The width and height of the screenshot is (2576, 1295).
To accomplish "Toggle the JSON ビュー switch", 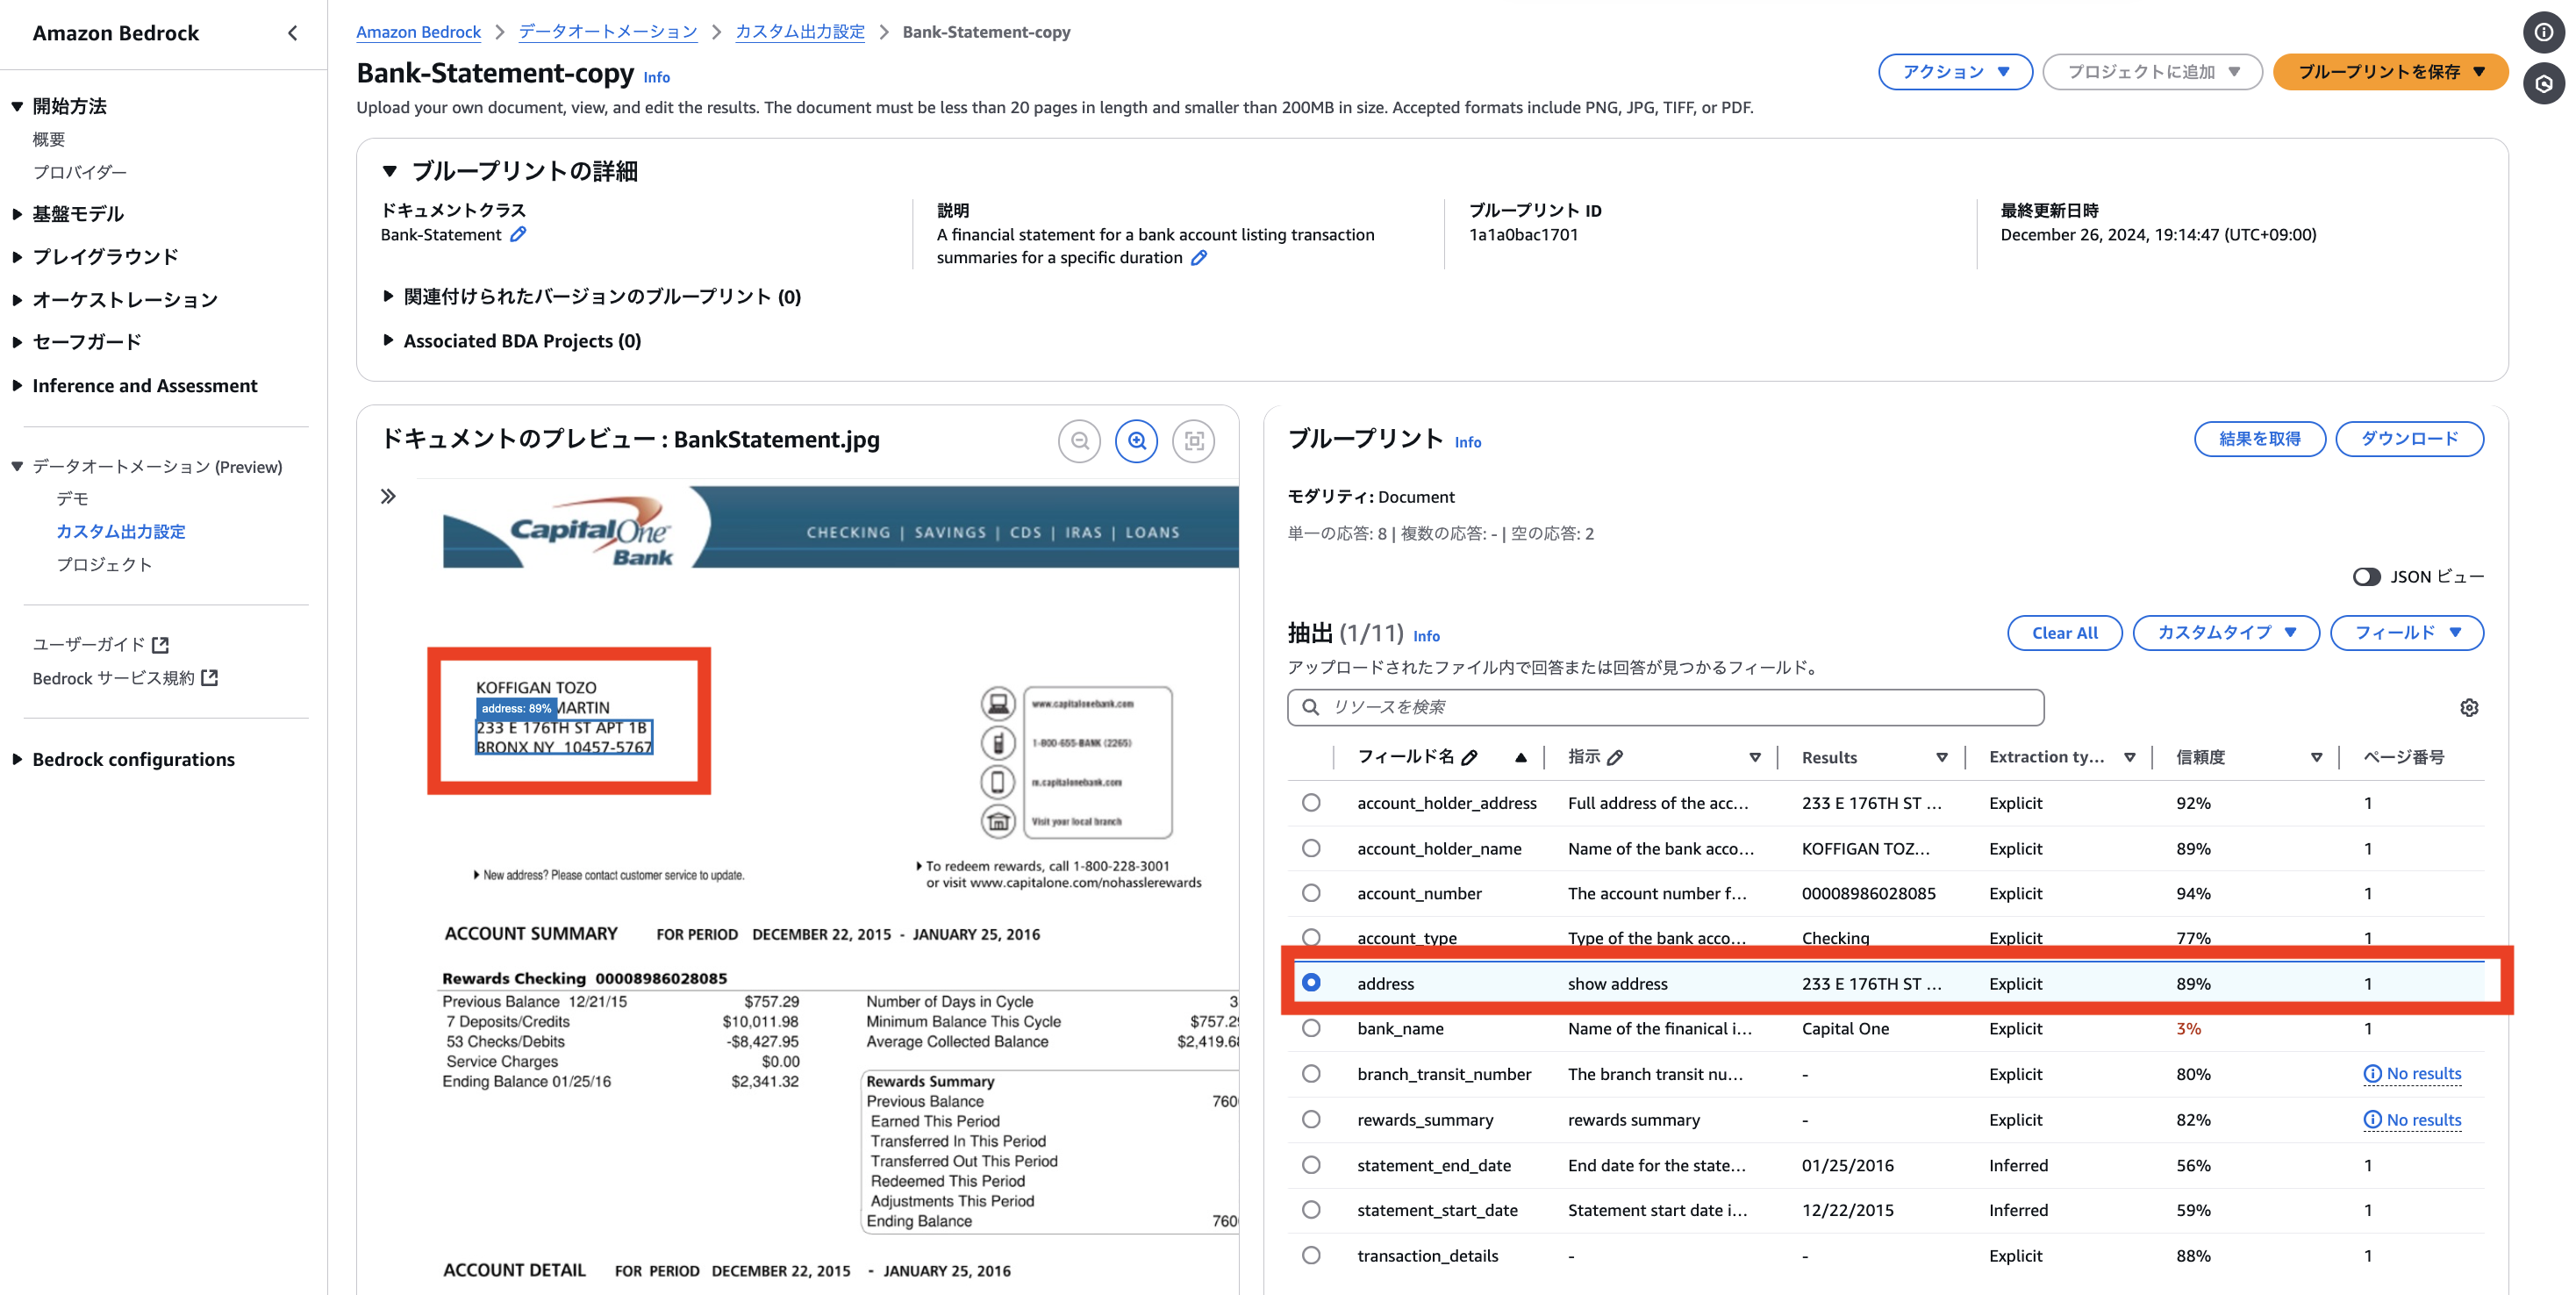I will [2365, 577].
